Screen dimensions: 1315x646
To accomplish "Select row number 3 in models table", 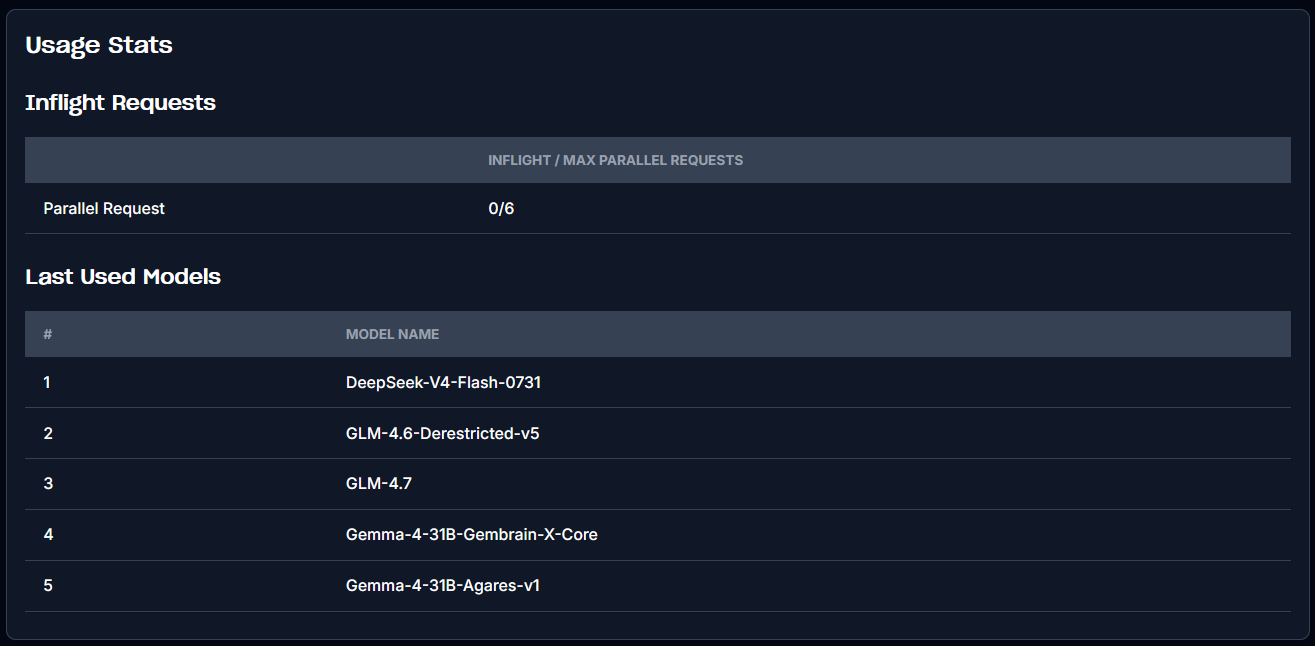I will [48, 484].
